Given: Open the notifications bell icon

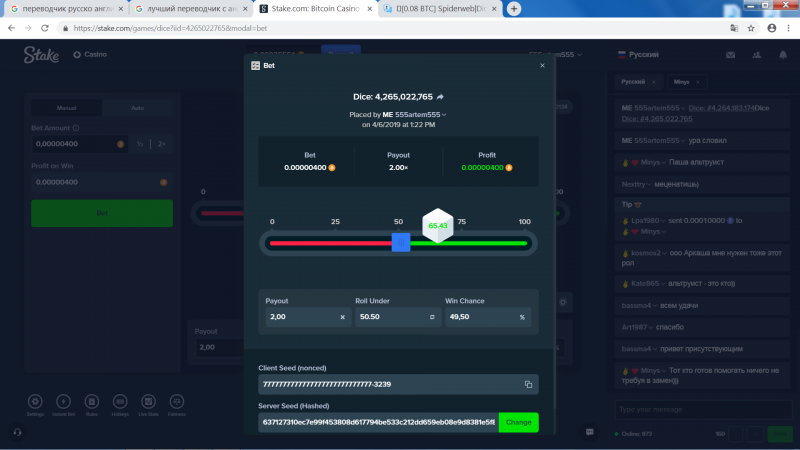Looking at the screenshot, I should pyautogui.click(x=783, y=55).
